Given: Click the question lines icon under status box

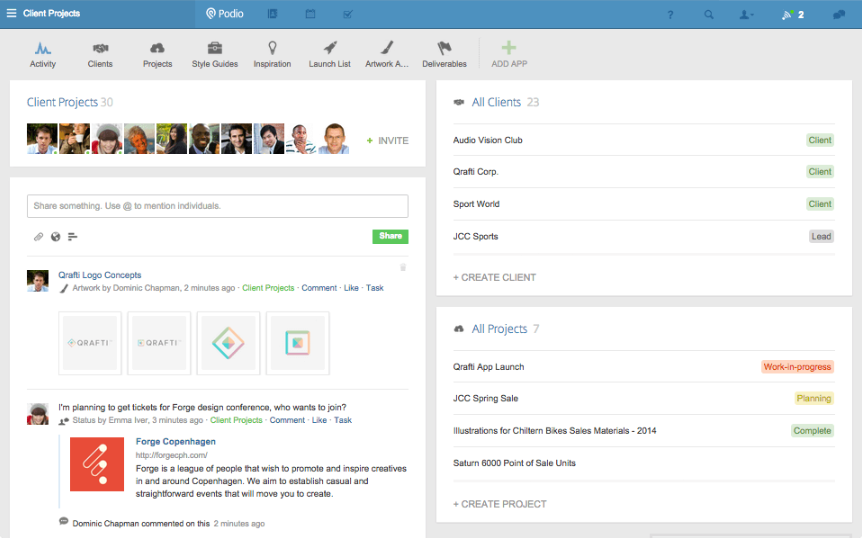Looking at the screenshot, I should click(73, 237).
